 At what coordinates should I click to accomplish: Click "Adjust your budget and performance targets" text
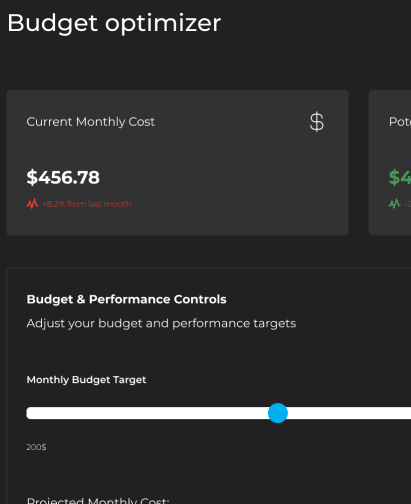[x=161, y=324]
